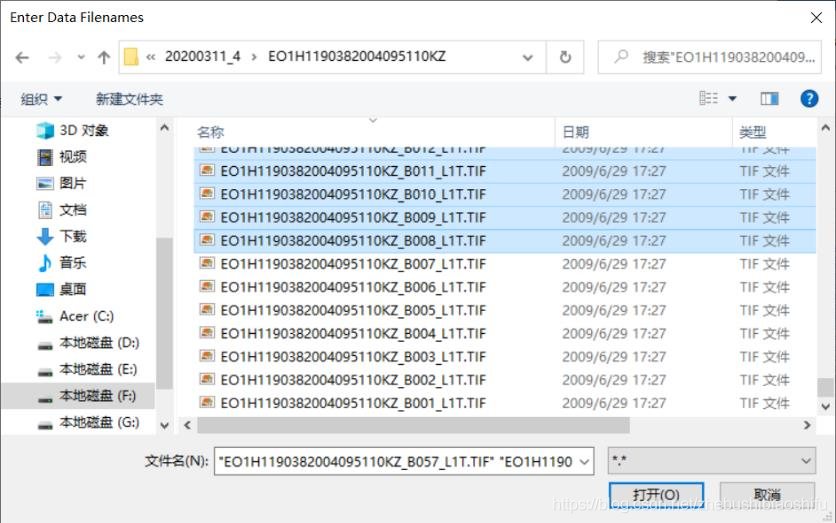Click 取消 to cancel dialog
Image resolution: width=836 pixels, height=523 pixels.
coord(767,495)
